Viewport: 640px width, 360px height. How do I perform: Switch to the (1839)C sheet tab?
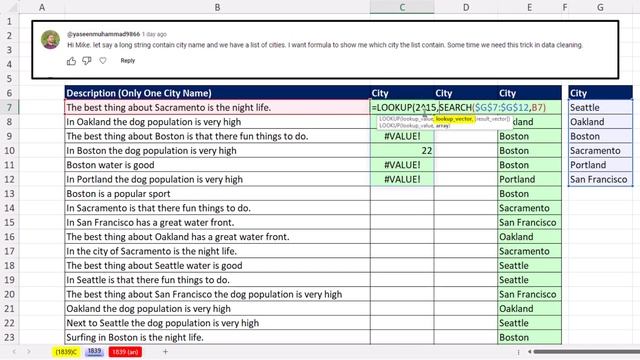(x=66, y=351)
